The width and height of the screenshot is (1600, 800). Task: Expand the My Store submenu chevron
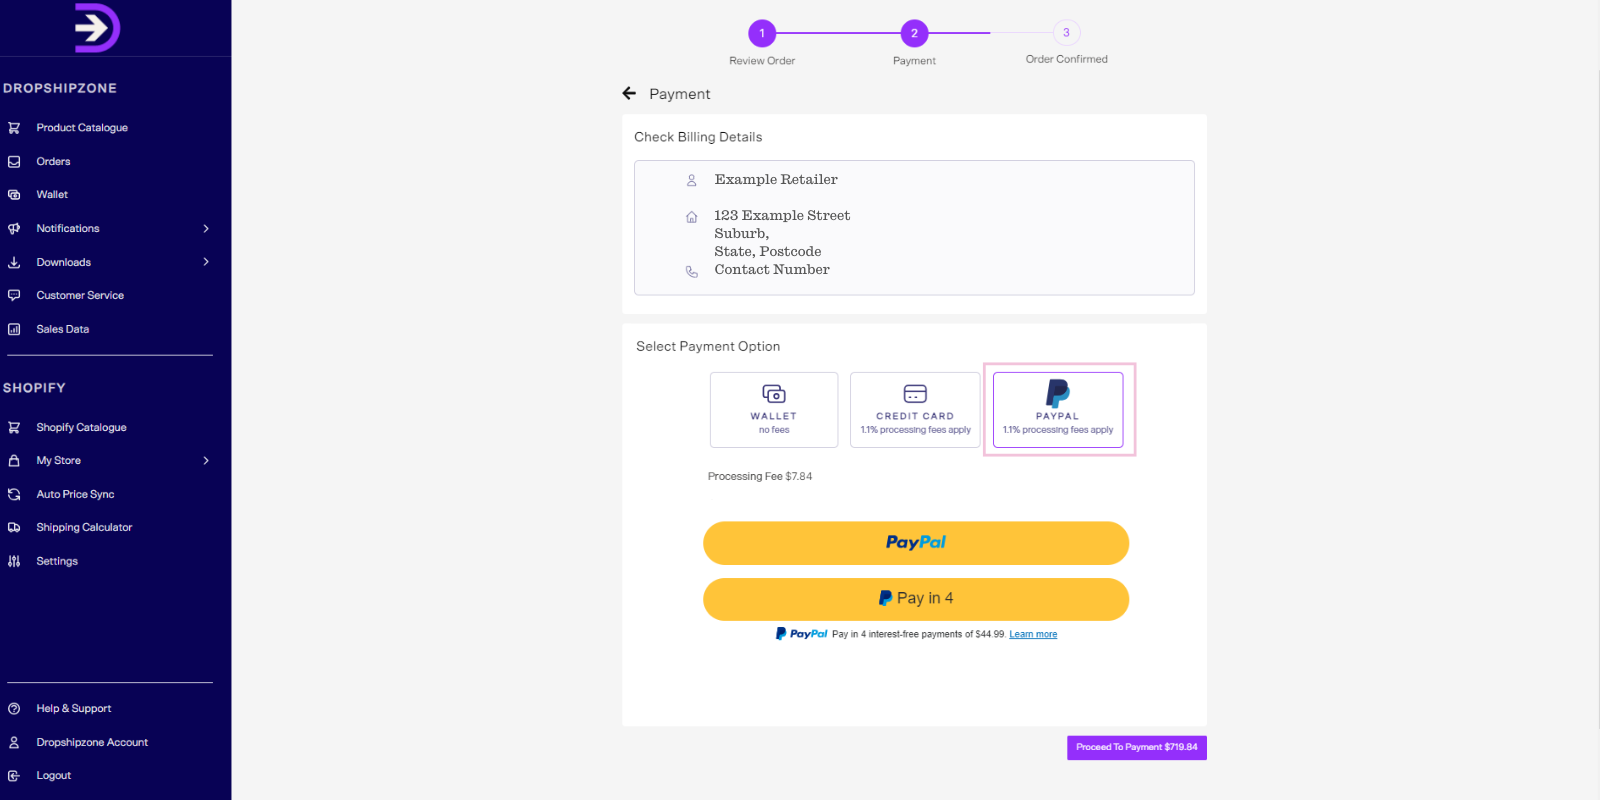click(x=206, y=461)
